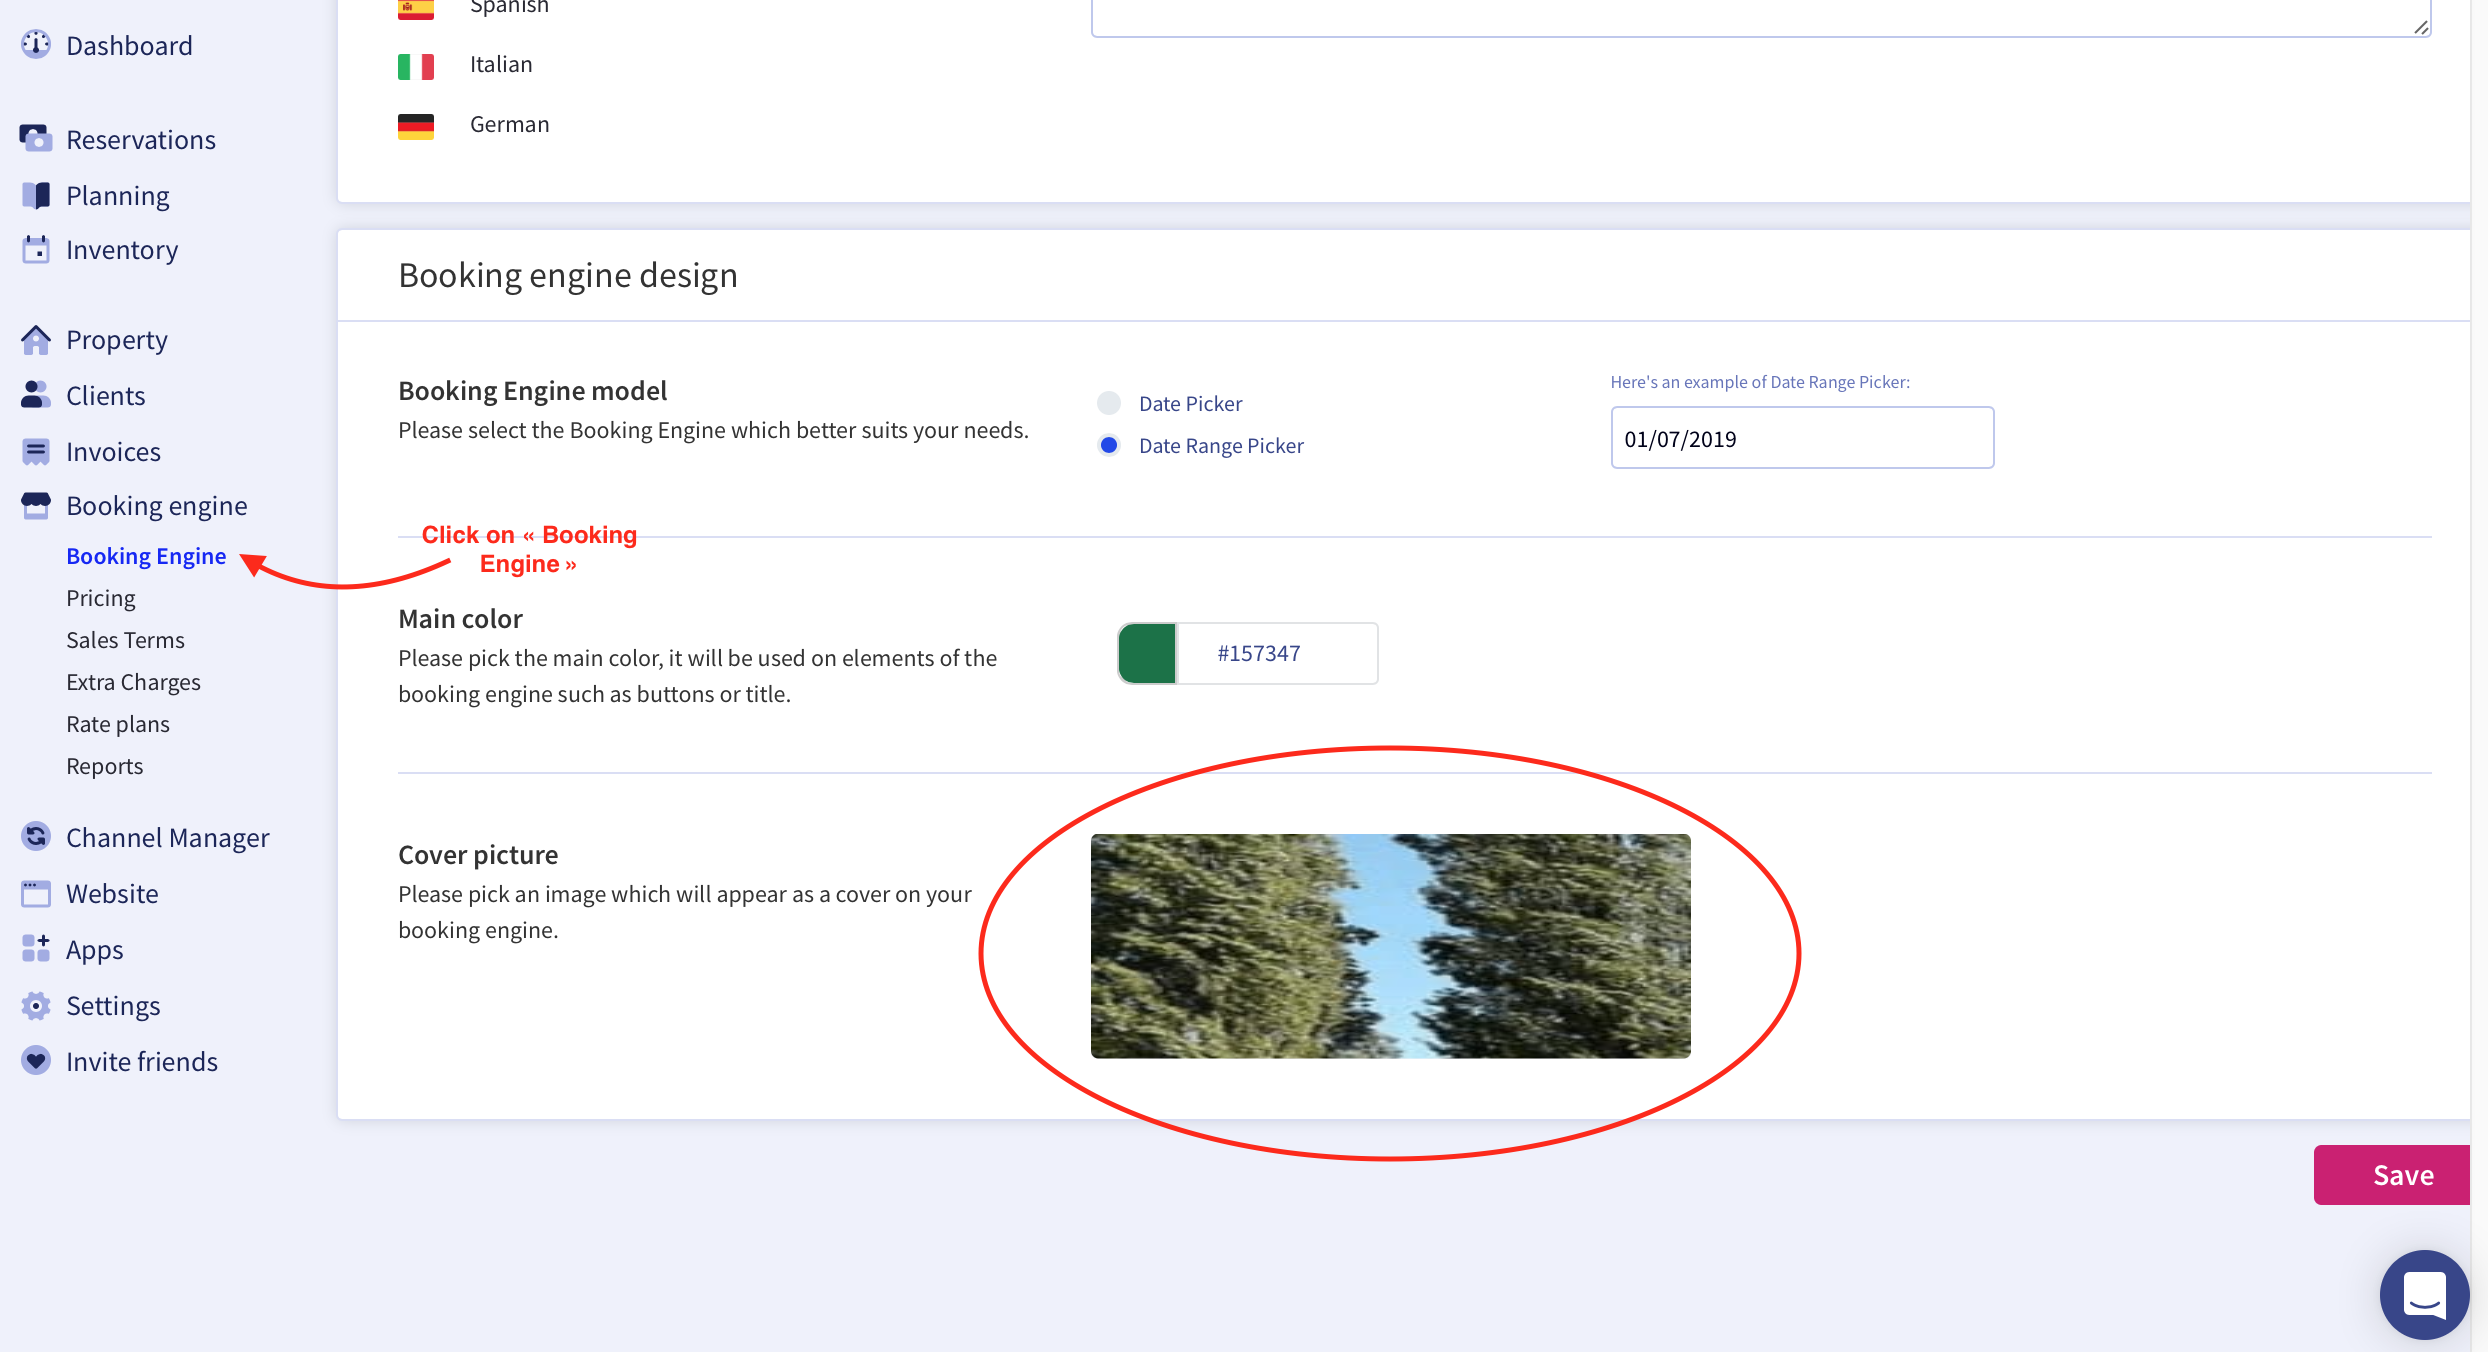Click the #157347 hex color field
Viewport: 2488px width, 1352px height.
1277,653
